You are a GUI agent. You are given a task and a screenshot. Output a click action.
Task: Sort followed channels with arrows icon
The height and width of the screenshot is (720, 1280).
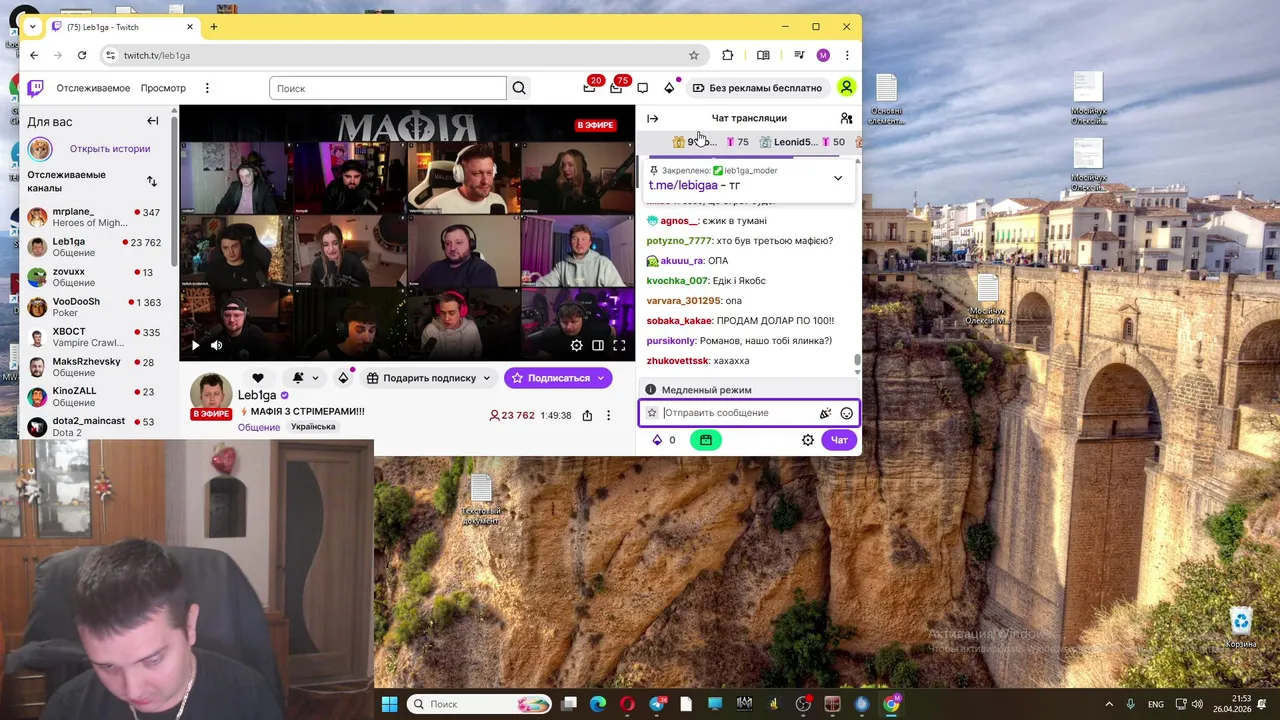tap(152, 181)
